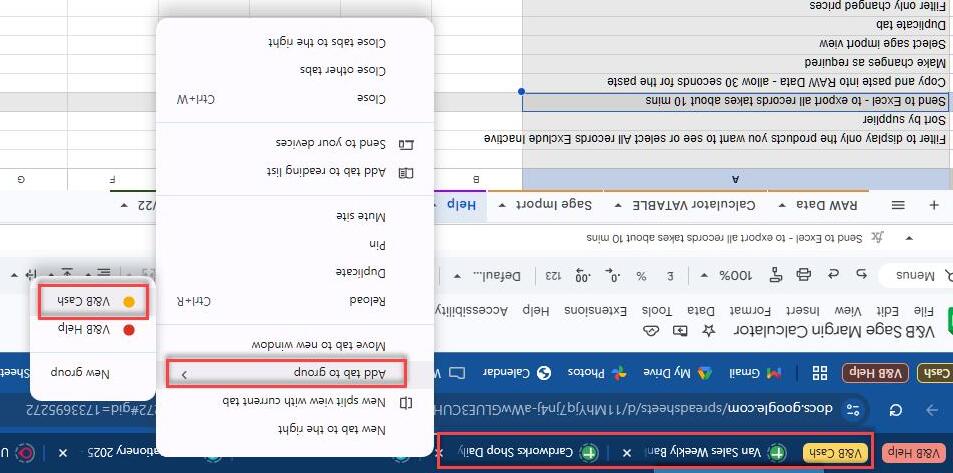Add a new sheet with the plus icon

(934, 205)
